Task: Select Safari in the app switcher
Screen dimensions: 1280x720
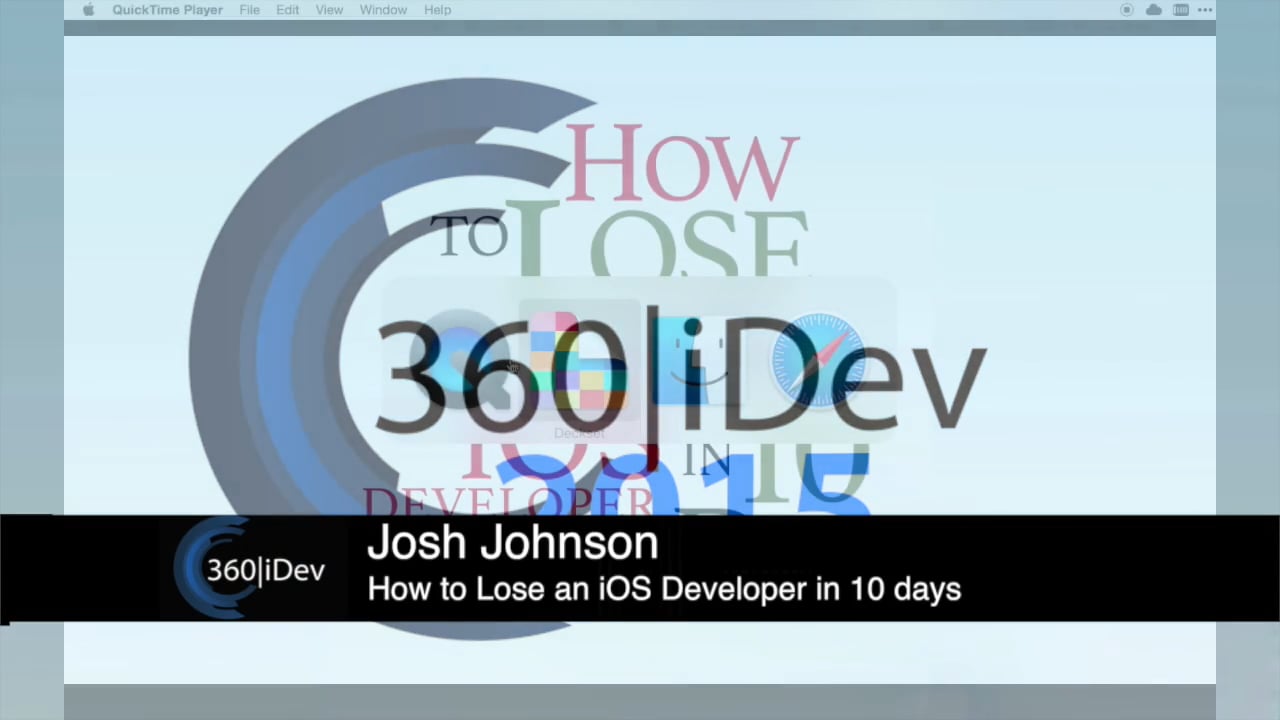Action: point(818,362)
